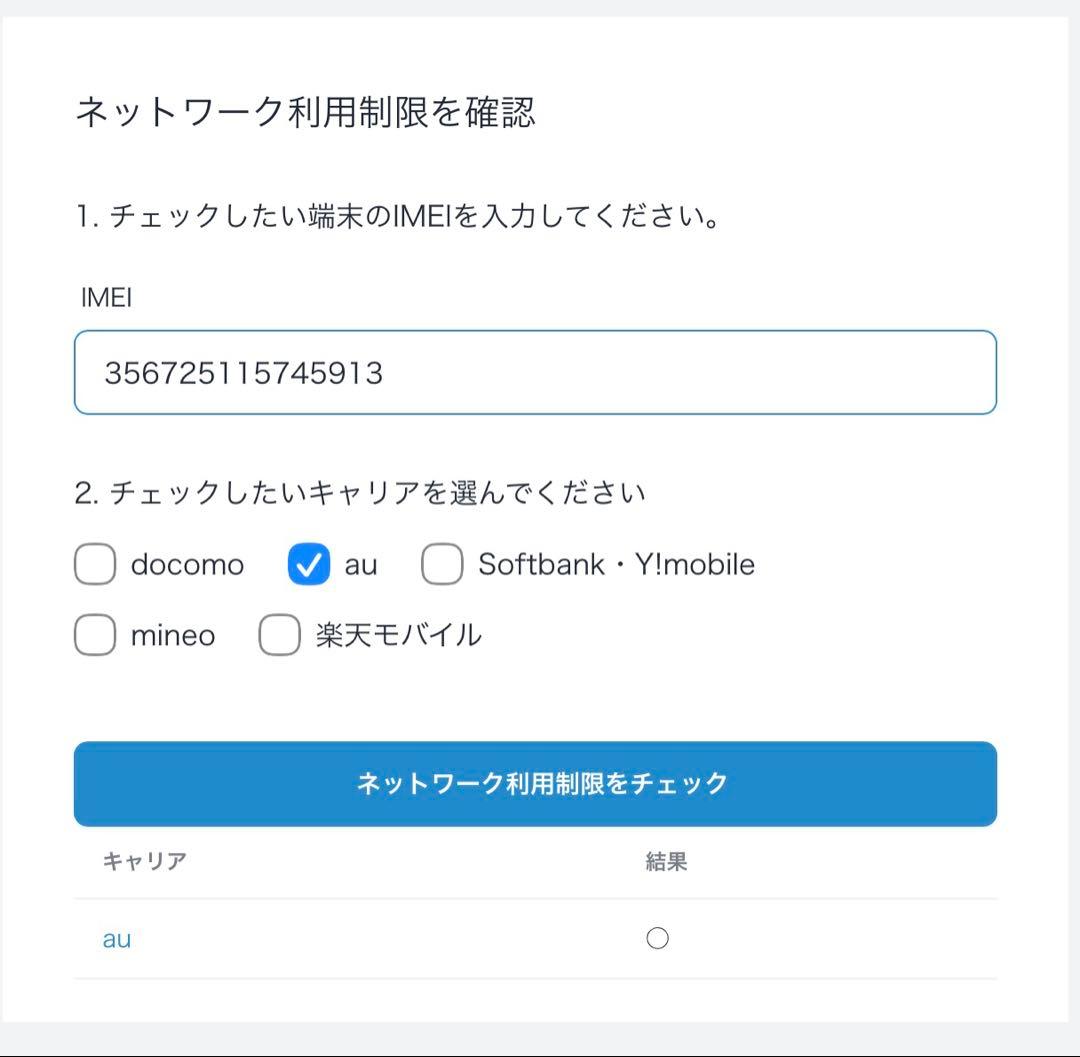
Task: Check the Softbank・Y!mobile option
Action: tap(442, 564)
